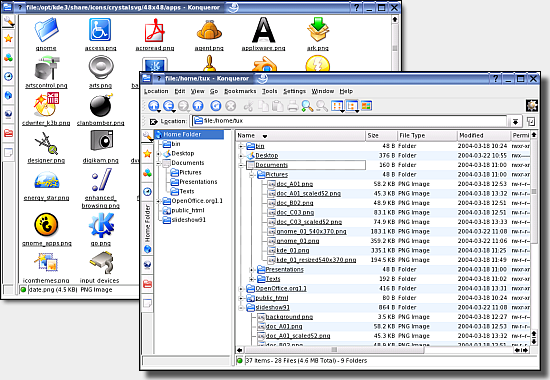Click ark.png icon in back window
Image resolution: width=550 pixels, height=380 pixels.
pyautogui.click(x=318, y=30)
